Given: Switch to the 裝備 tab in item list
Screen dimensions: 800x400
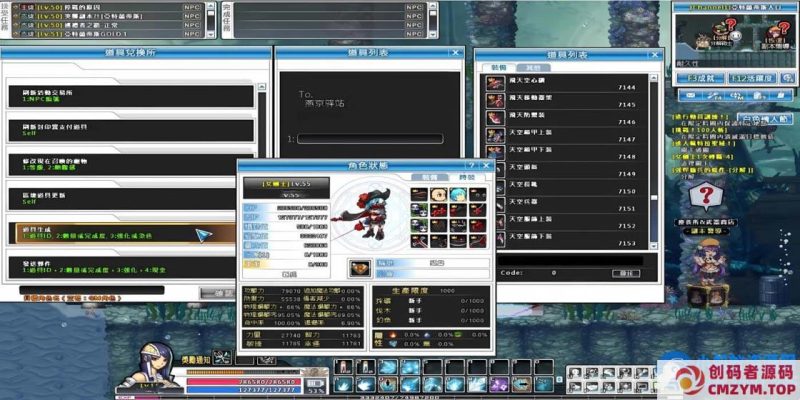Looking at the screenshot, I should pyautogui.click(x=497, y=68).
